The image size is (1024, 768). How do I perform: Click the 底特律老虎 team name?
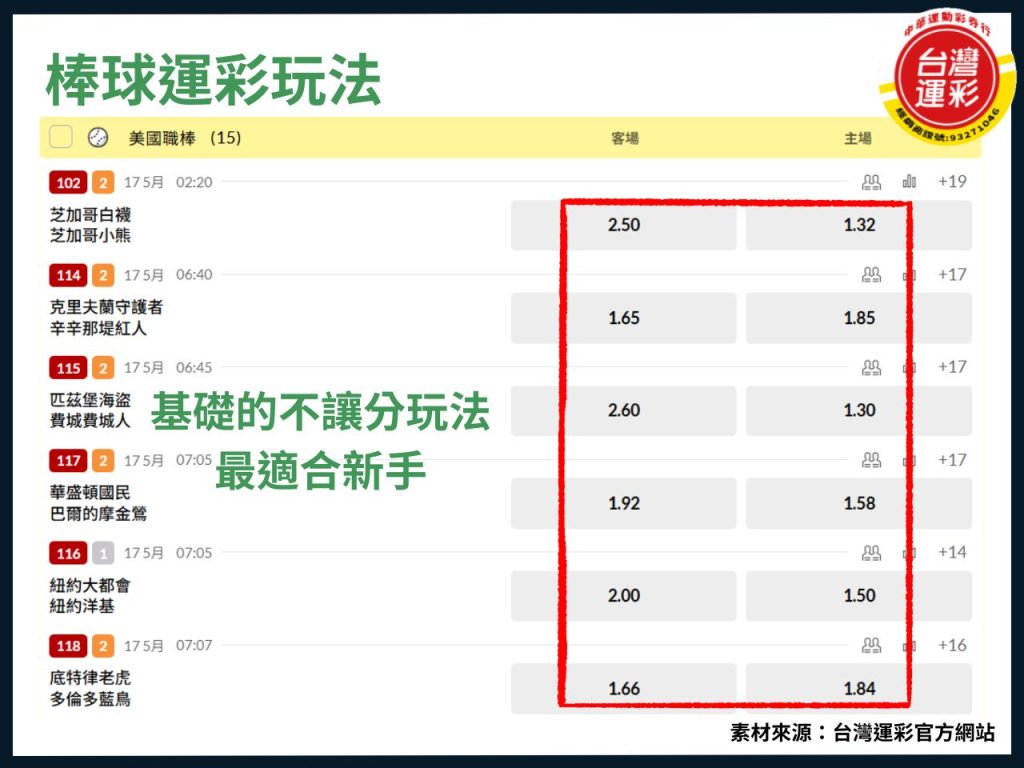[90, 679]
